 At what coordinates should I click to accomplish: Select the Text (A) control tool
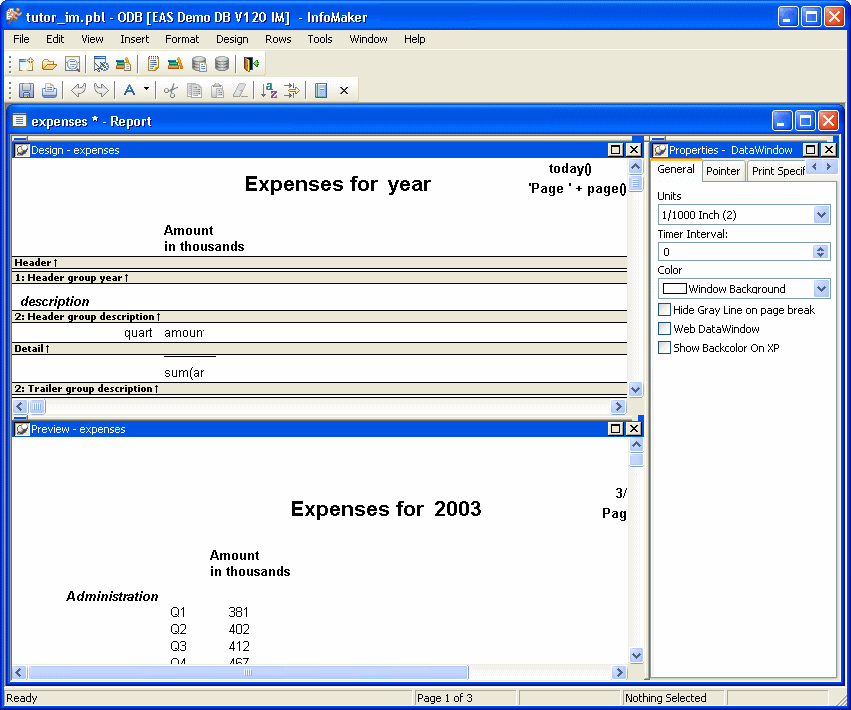click(129, 90)
